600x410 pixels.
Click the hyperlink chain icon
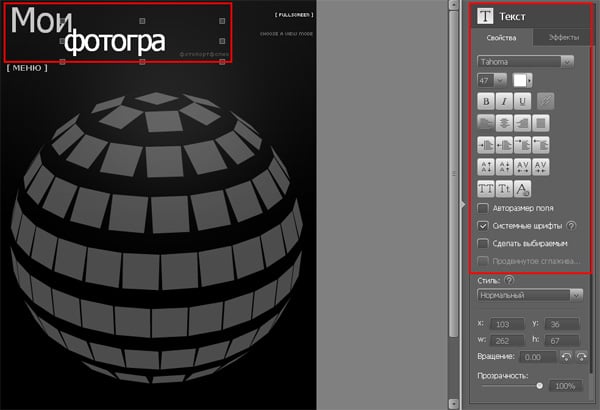(545, 100)
